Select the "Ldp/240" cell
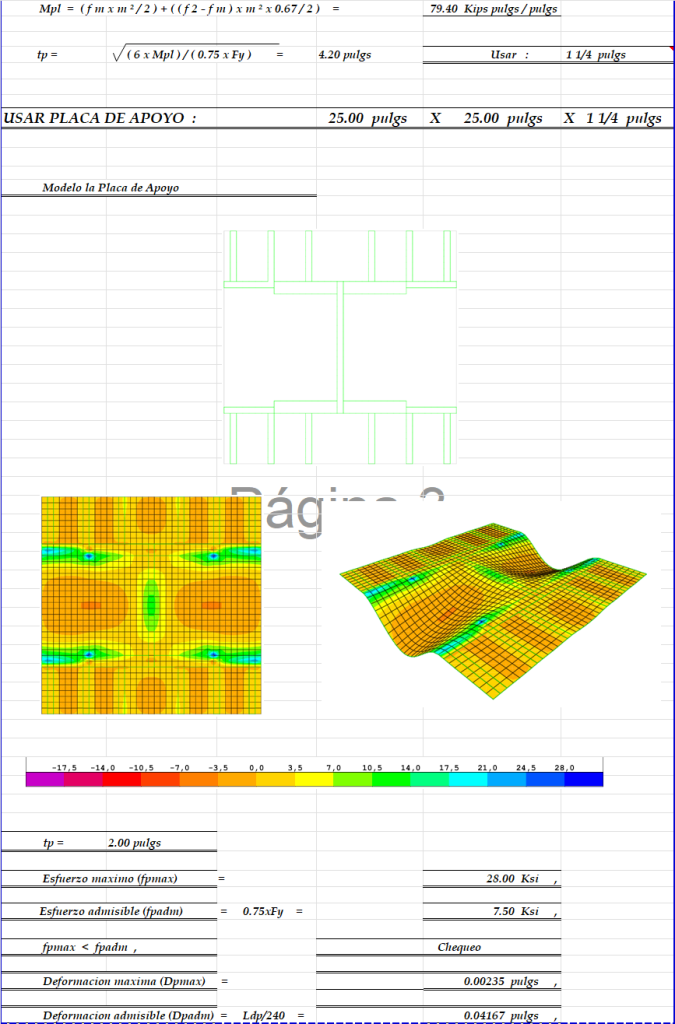This screenshot has height=1024, width=675. coord(264,1016)
